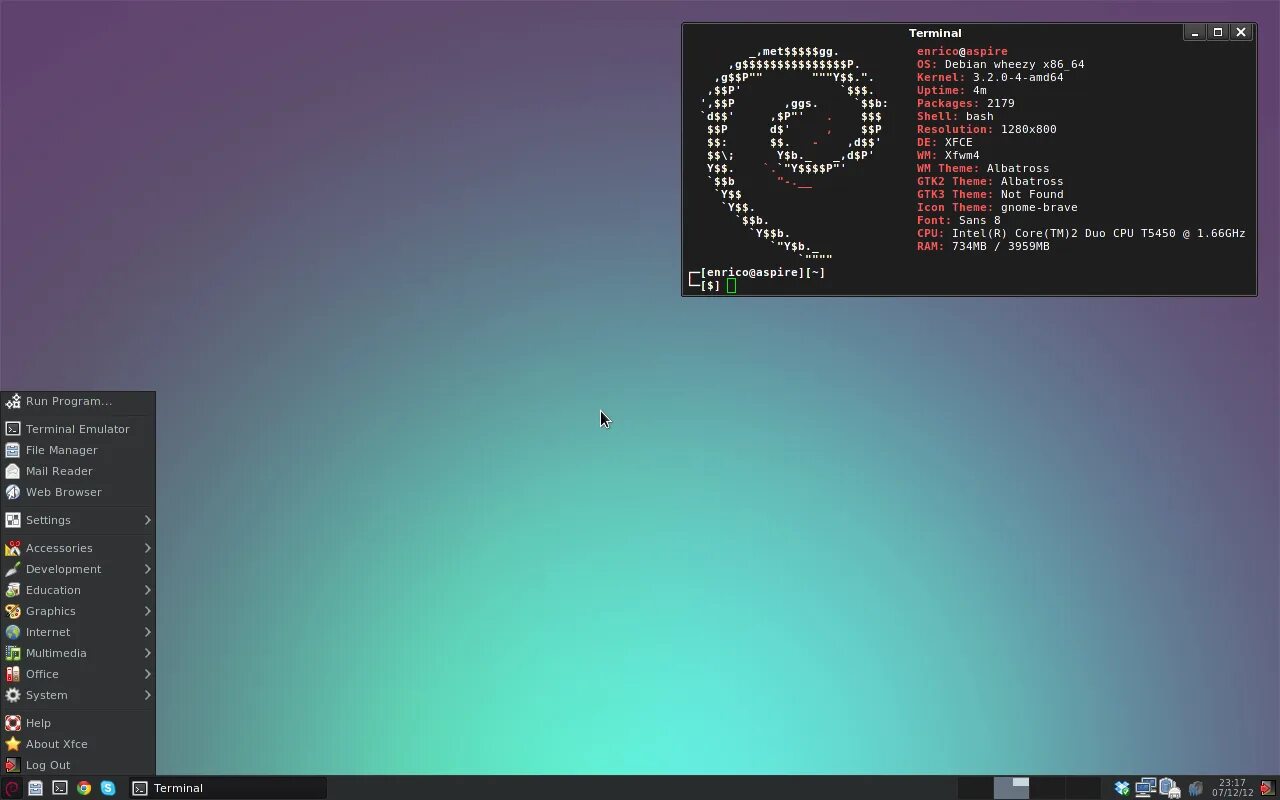
Task: Expand the Internet submenu
Action: point(78,632)
